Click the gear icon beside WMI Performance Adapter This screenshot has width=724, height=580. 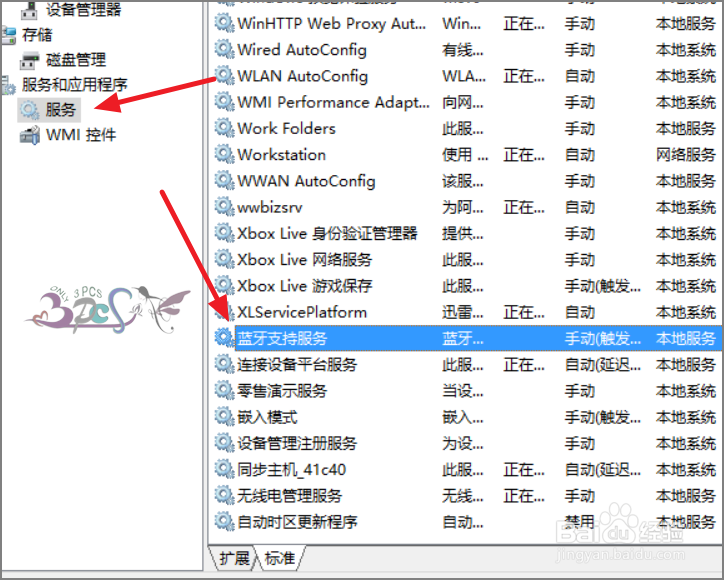pos(224,102)
